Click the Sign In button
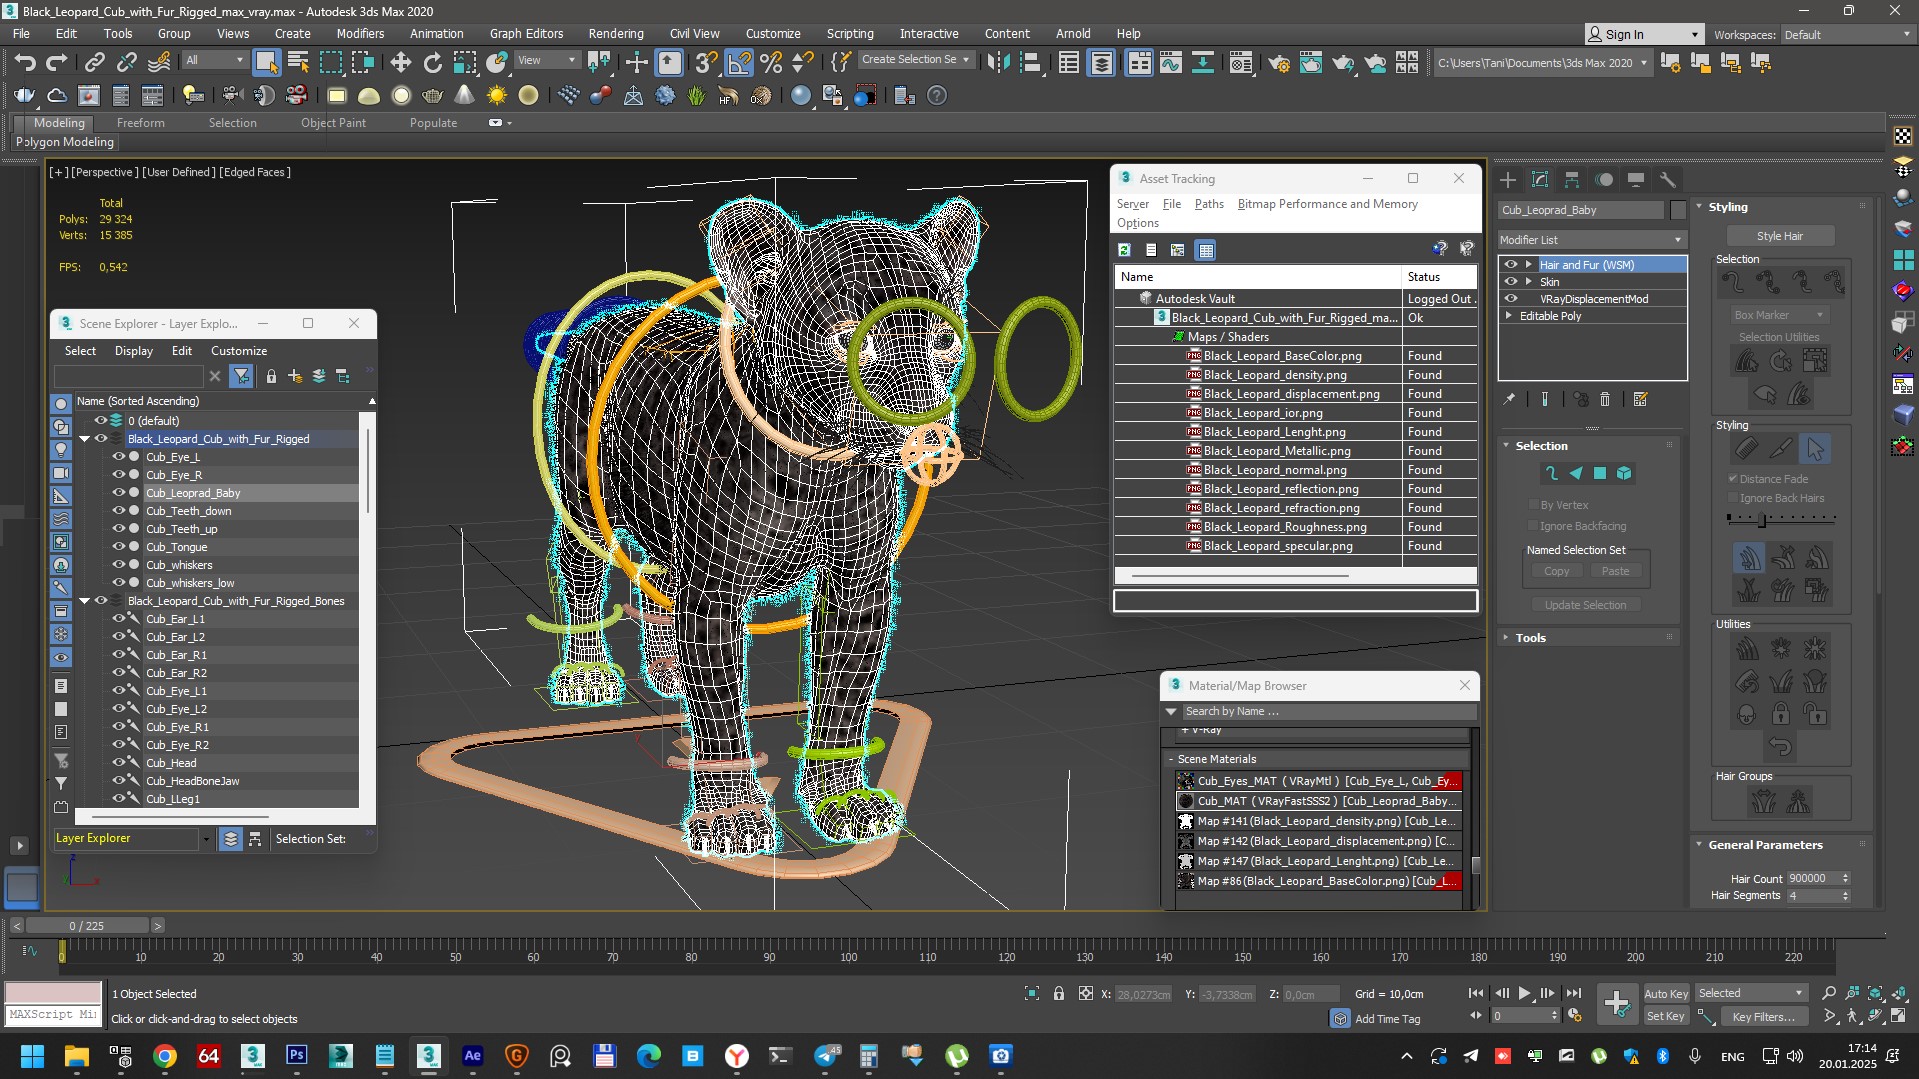Viewport: 1919px width, 1079px height. pyautogui.click(x=1644, y=34)
